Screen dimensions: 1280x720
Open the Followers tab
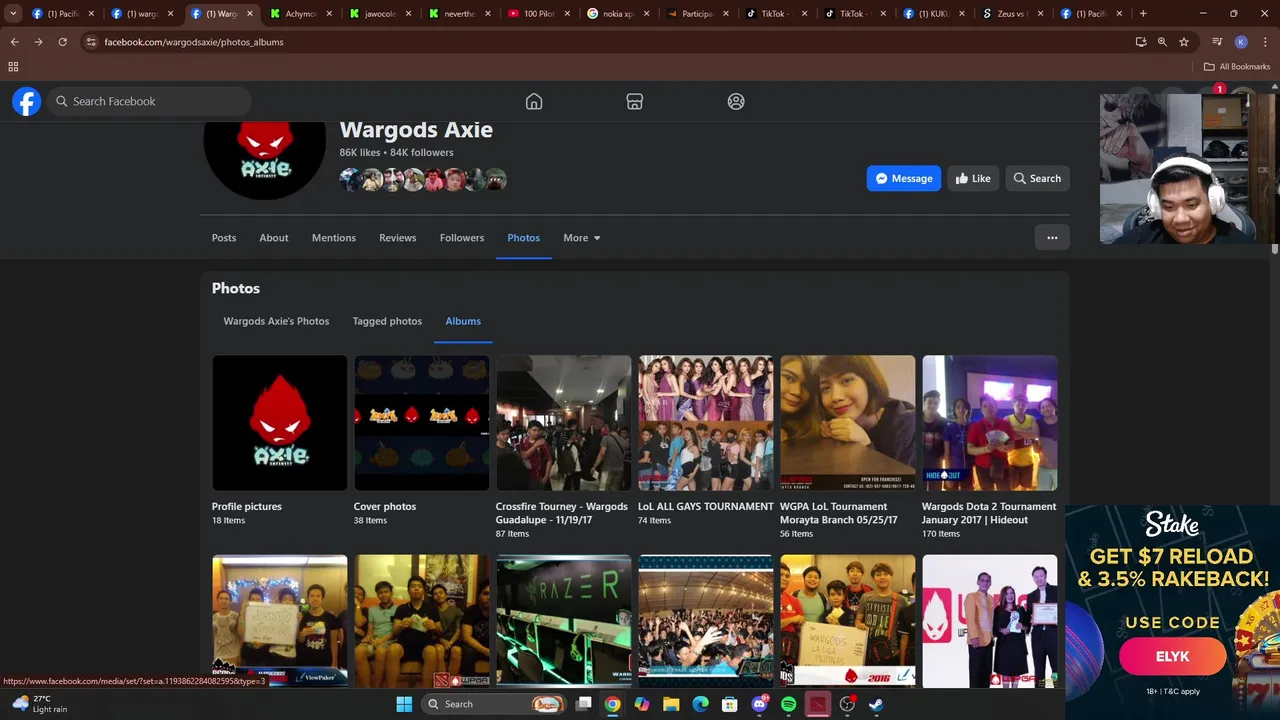[462, 238]
